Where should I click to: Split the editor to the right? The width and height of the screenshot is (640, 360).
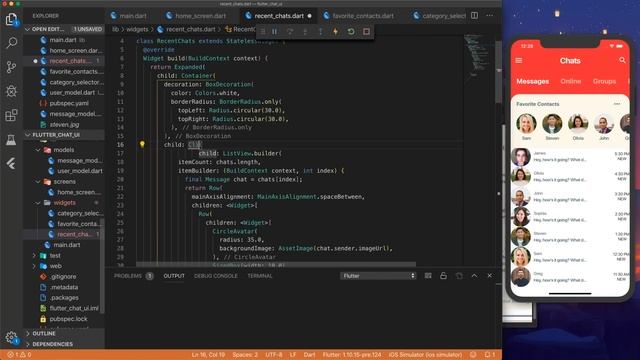tap(474, 16)
